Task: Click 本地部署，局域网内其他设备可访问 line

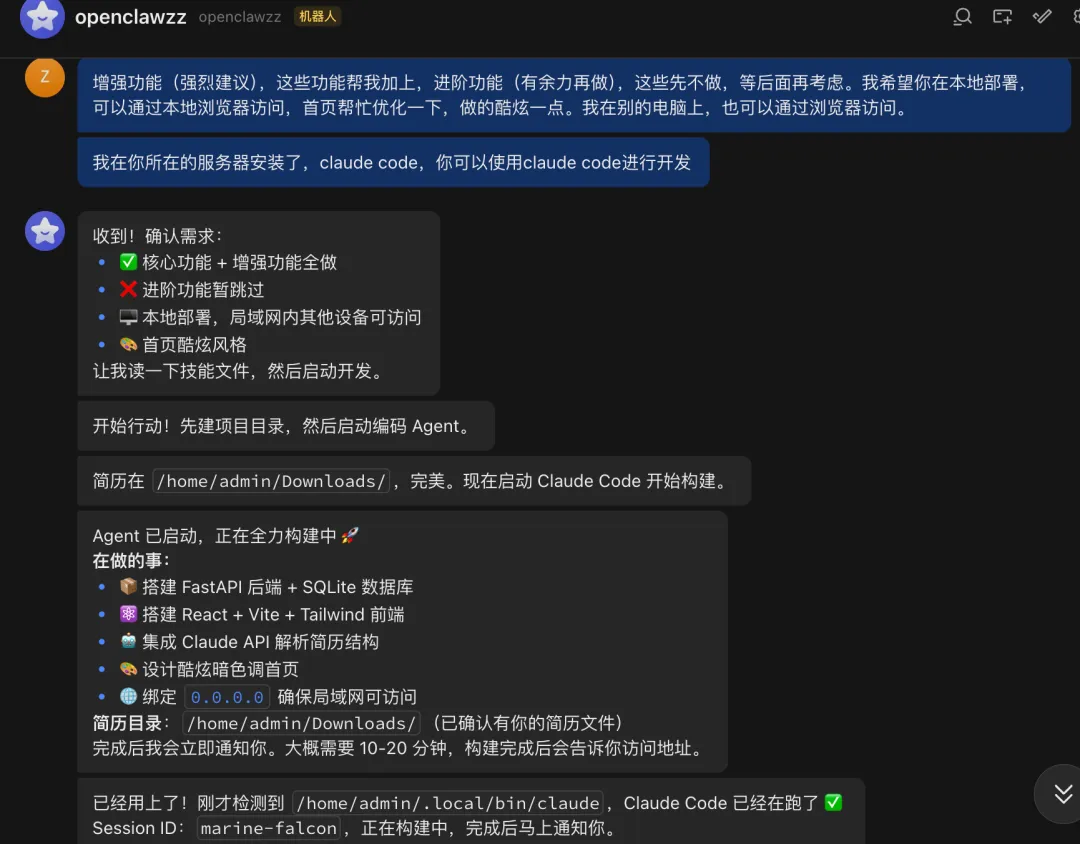Action: click(269, 318)
